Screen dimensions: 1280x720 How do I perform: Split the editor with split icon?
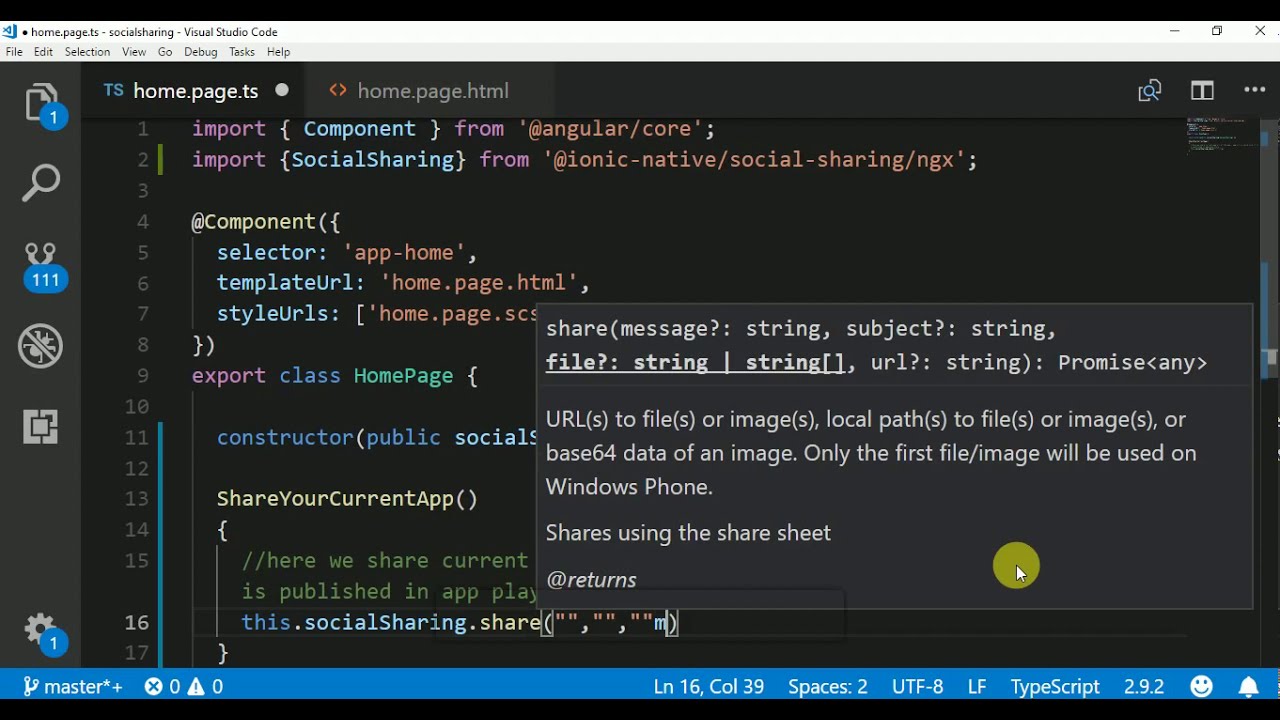(x=1202, y=91)
